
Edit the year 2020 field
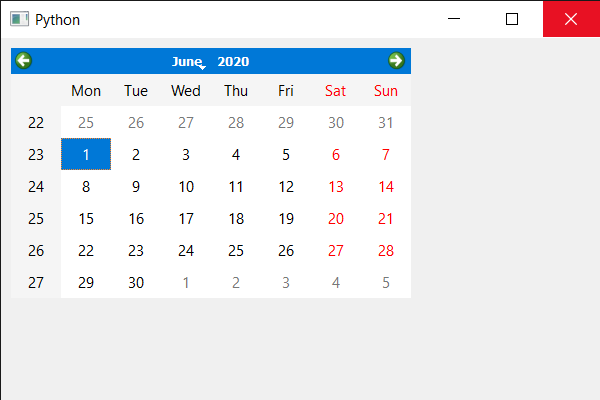[x=233, y=61]
